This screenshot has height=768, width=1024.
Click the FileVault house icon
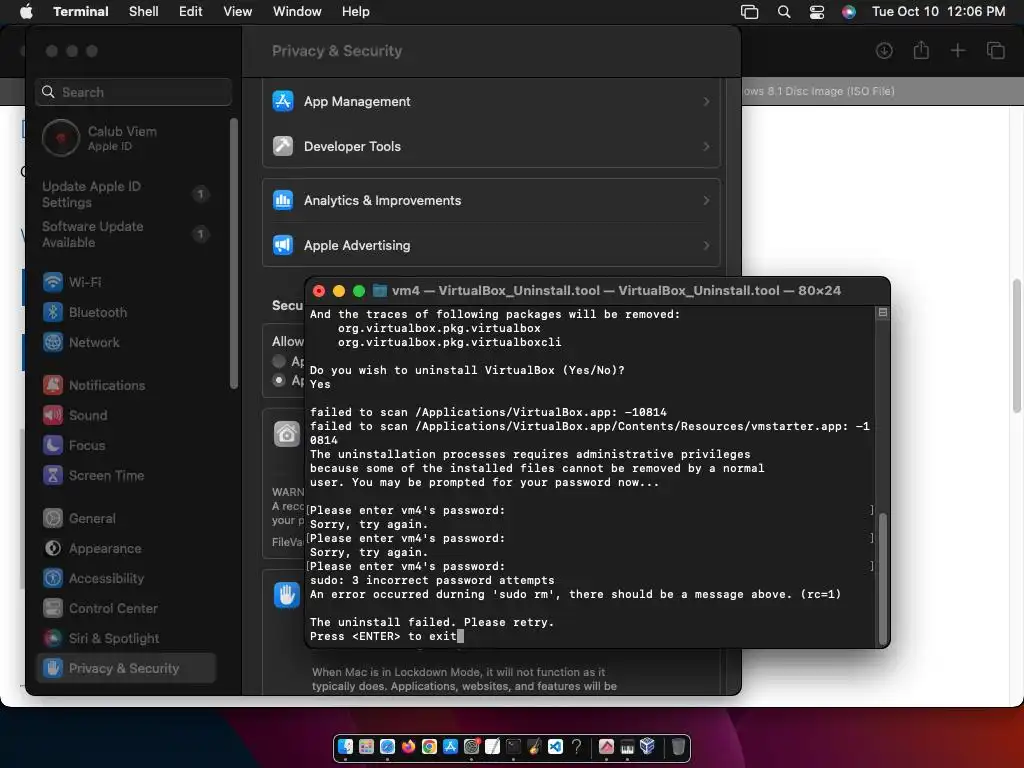(x=287, y=434)
